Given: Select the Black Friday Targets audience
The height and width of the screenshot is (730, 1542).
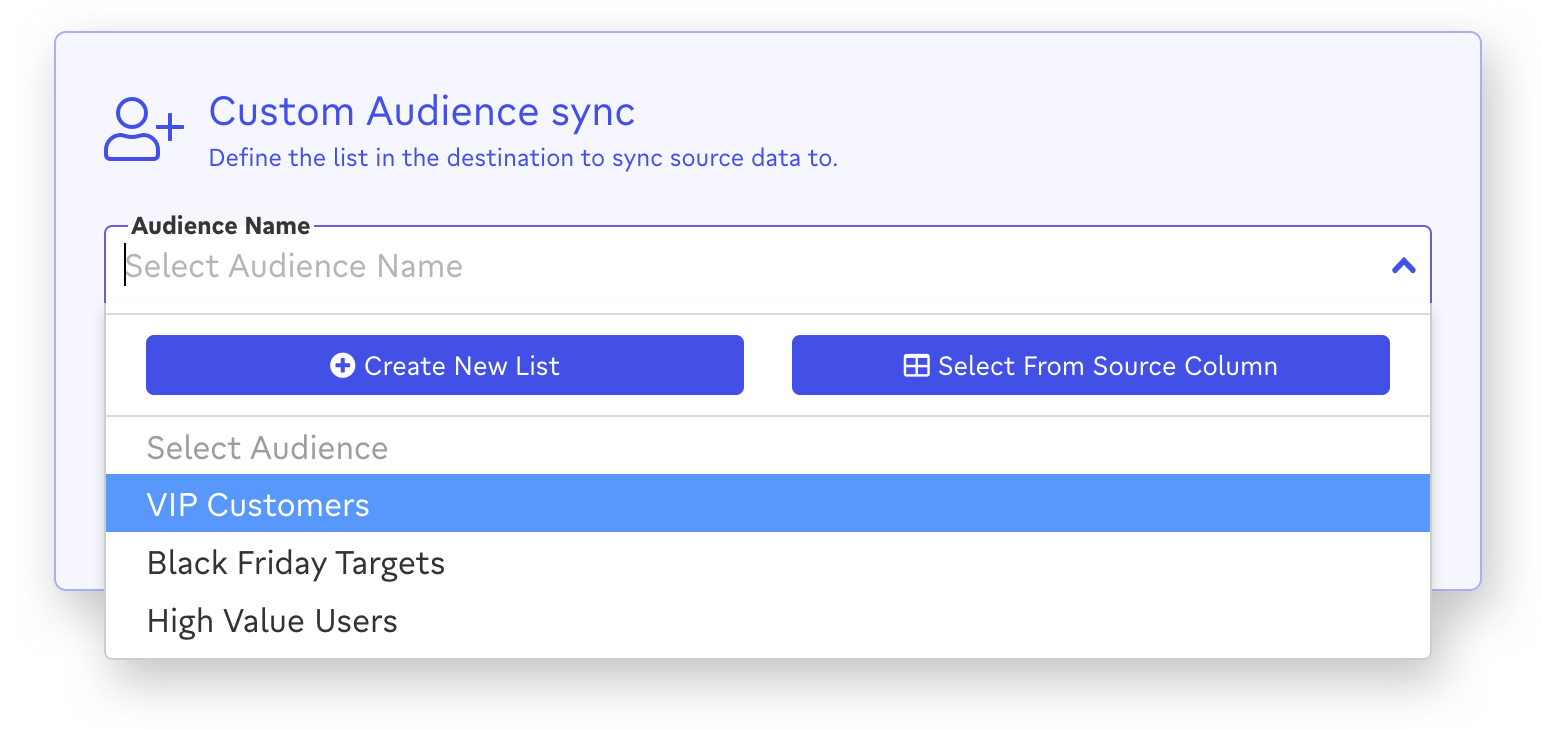Looking at the screenshot, I should (x=296, y=563).
